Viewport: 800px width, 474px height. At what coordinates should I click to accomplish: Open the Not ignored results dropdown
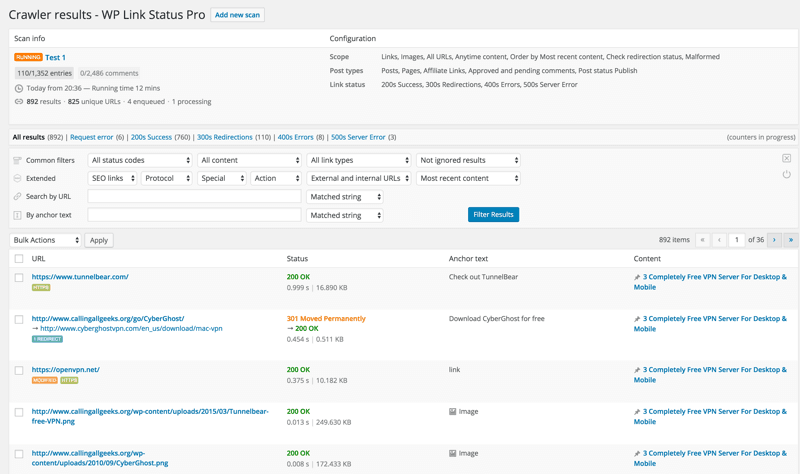pos(468,160)
